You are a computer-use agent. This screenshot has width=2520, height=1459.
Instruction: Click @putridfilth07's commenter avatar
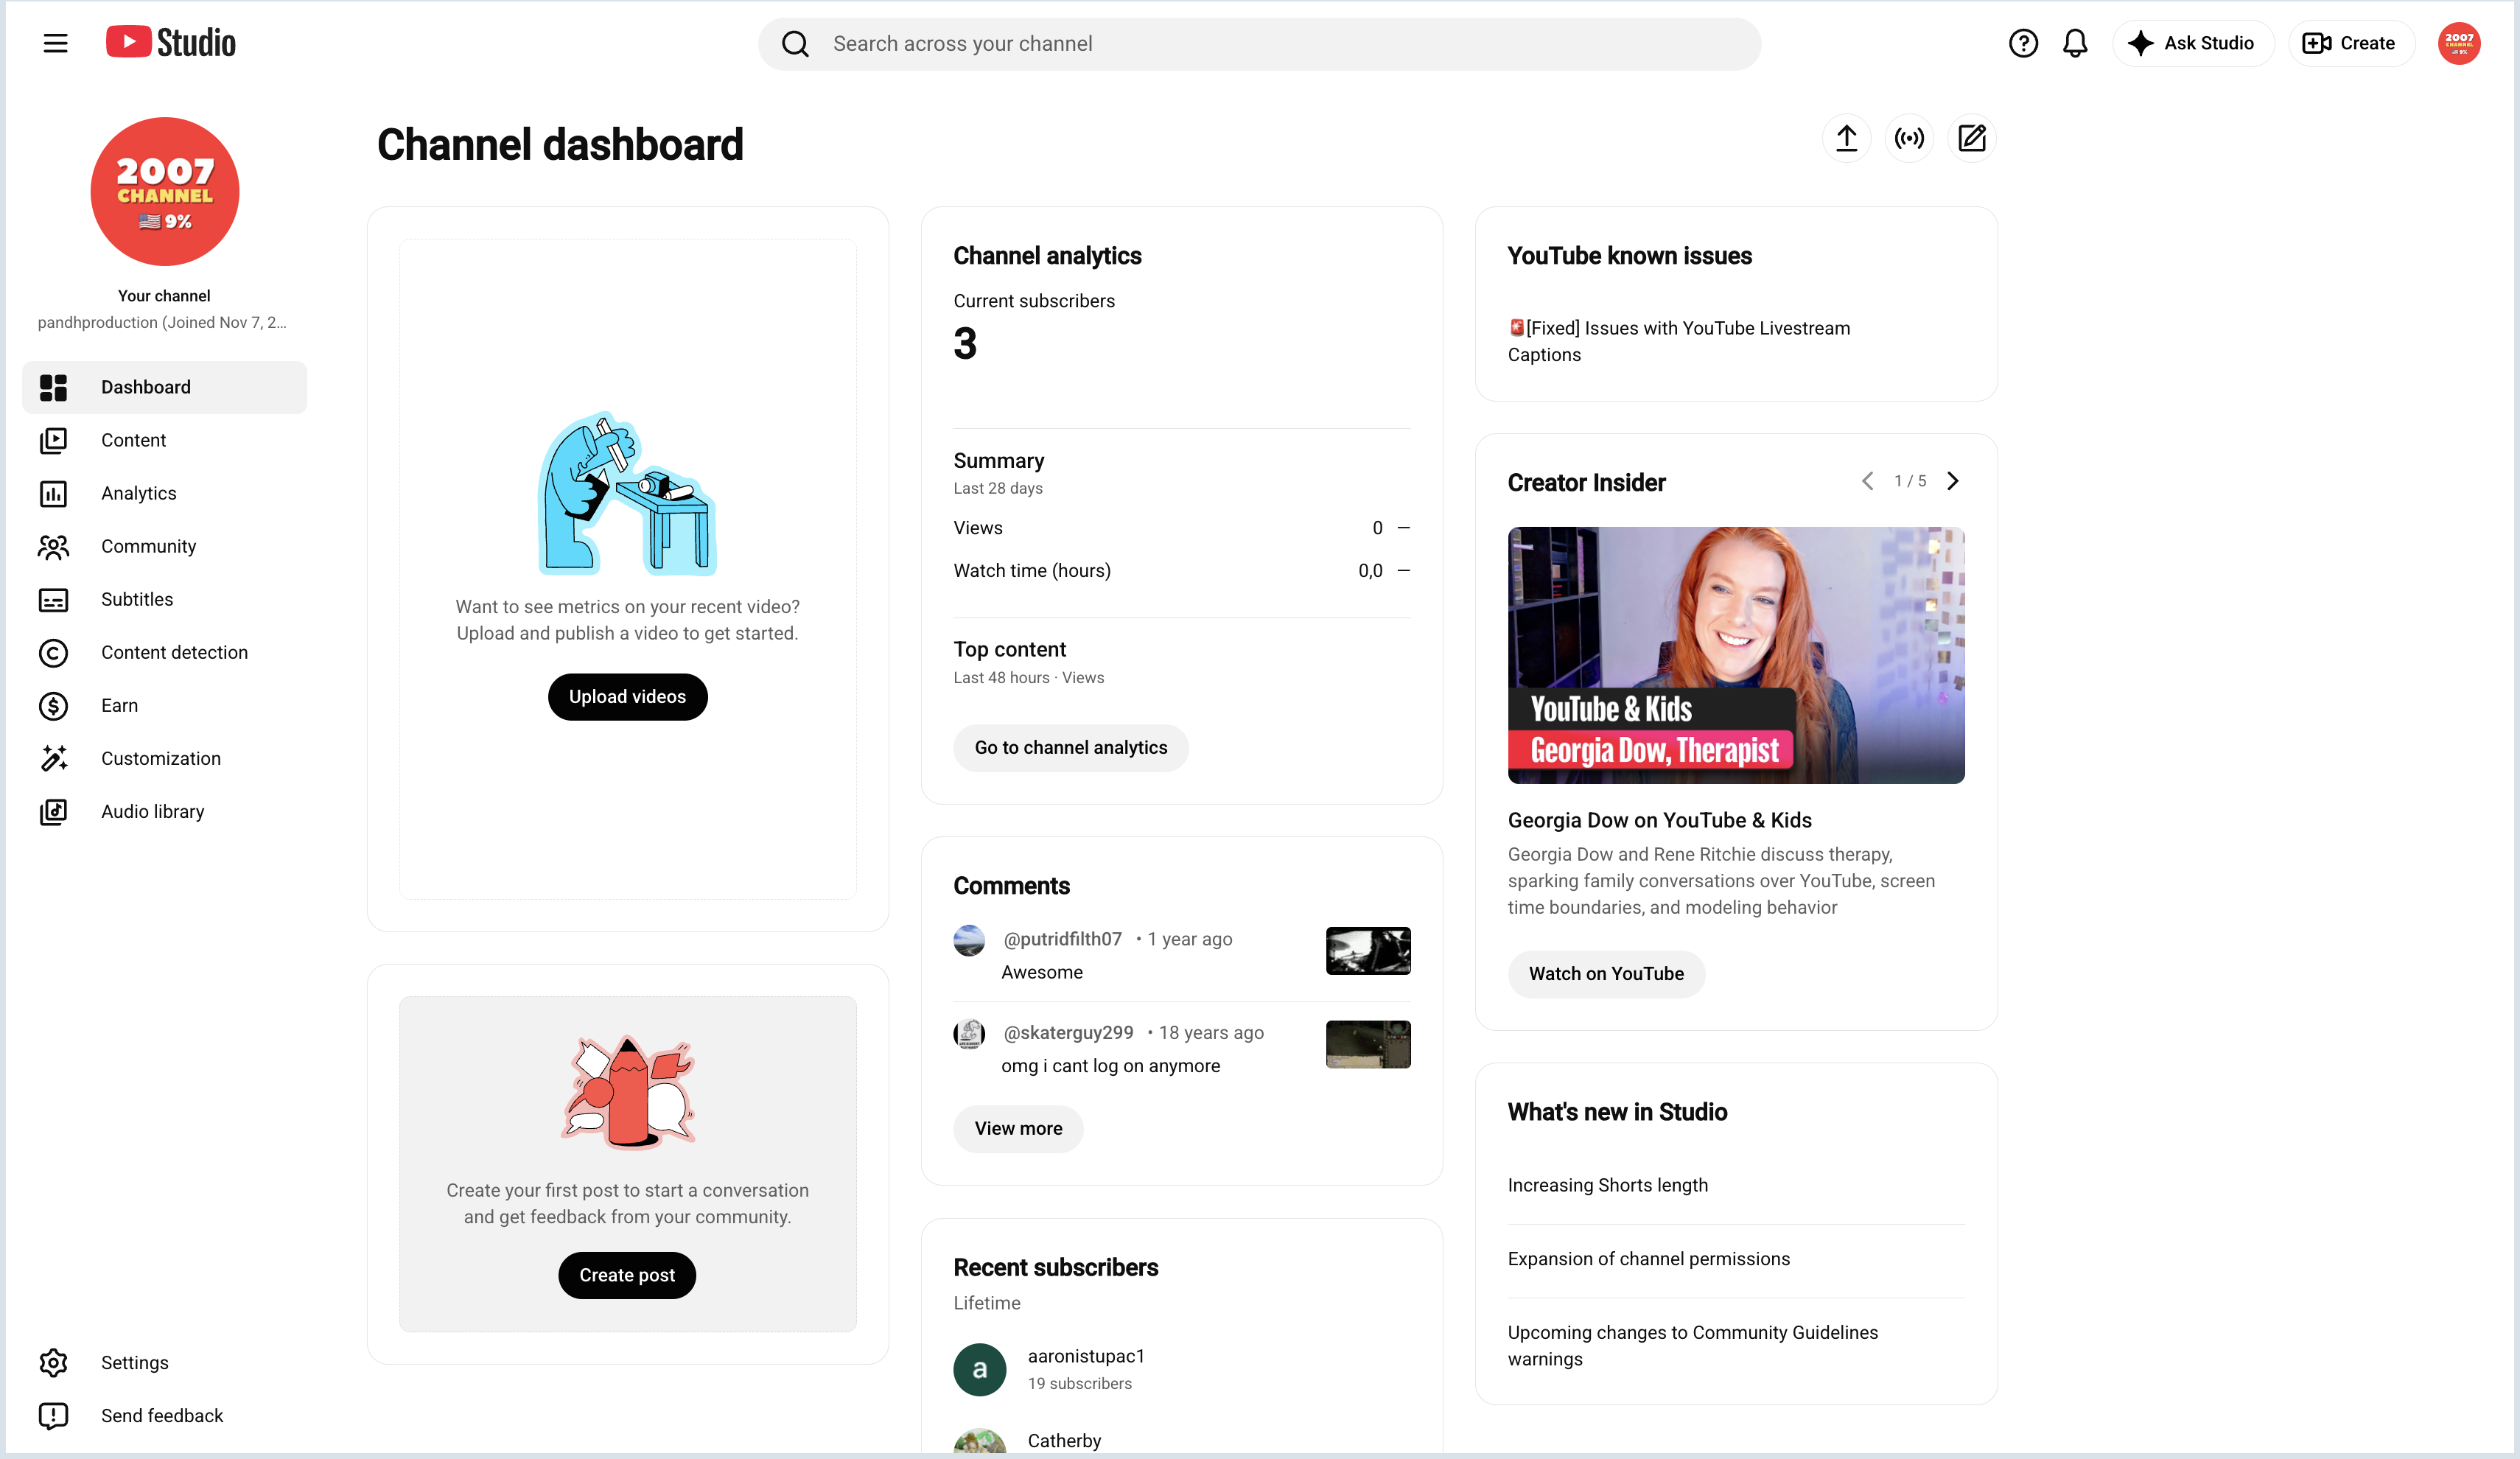click(969, 940)
